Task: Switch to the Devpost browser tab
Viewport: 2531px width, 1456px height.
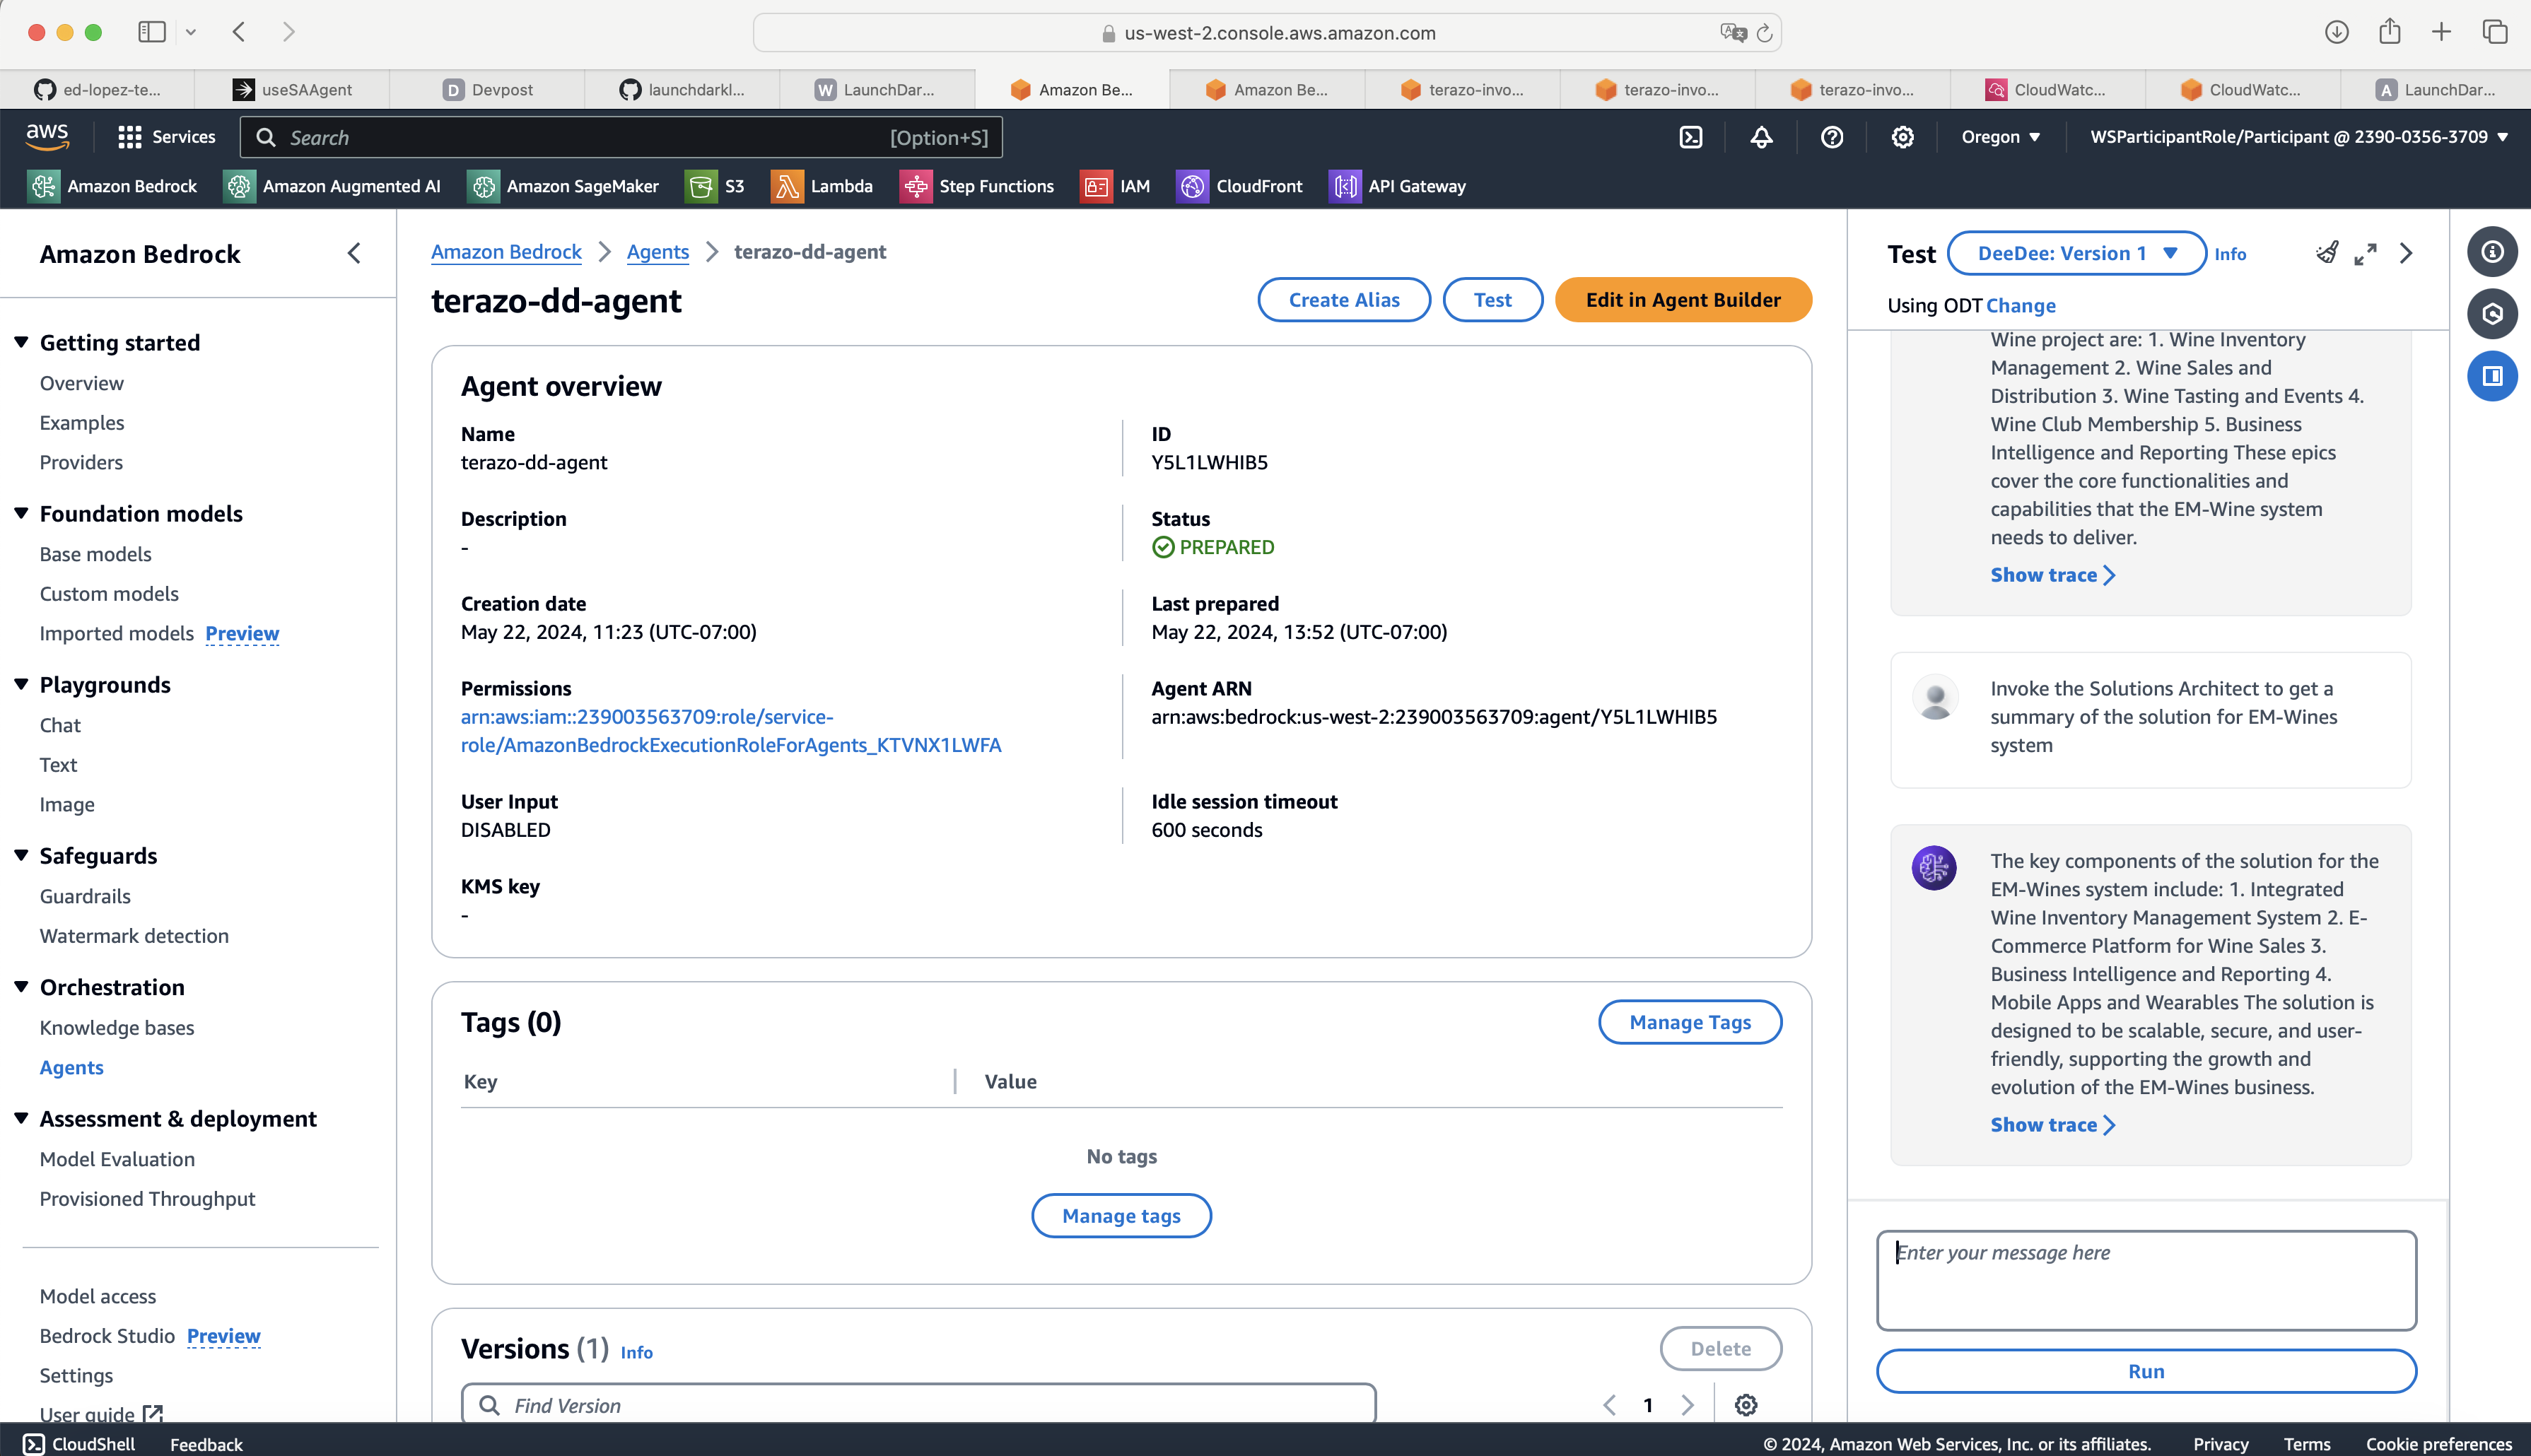Action: (488, 90)
